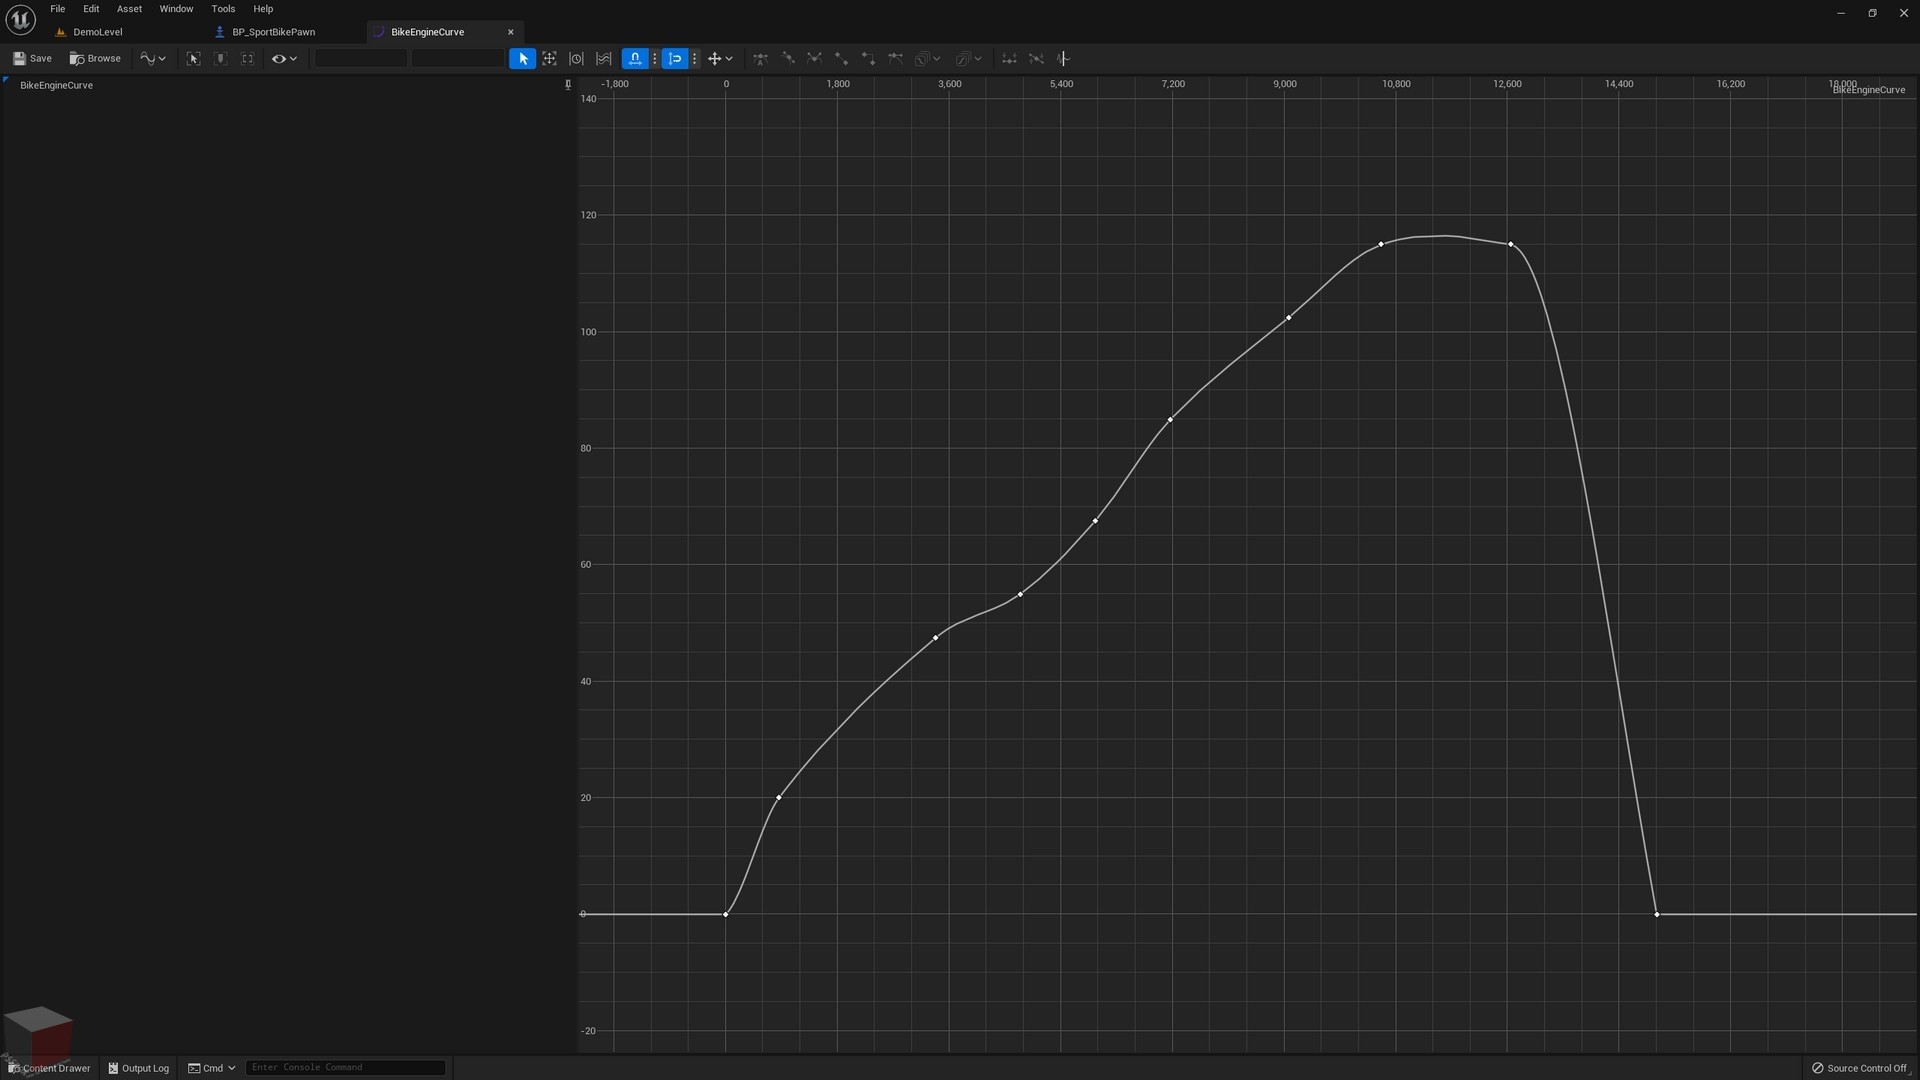The image size is (1920, 1080).
Task: Open the Window menu
Action: point(176,9)
